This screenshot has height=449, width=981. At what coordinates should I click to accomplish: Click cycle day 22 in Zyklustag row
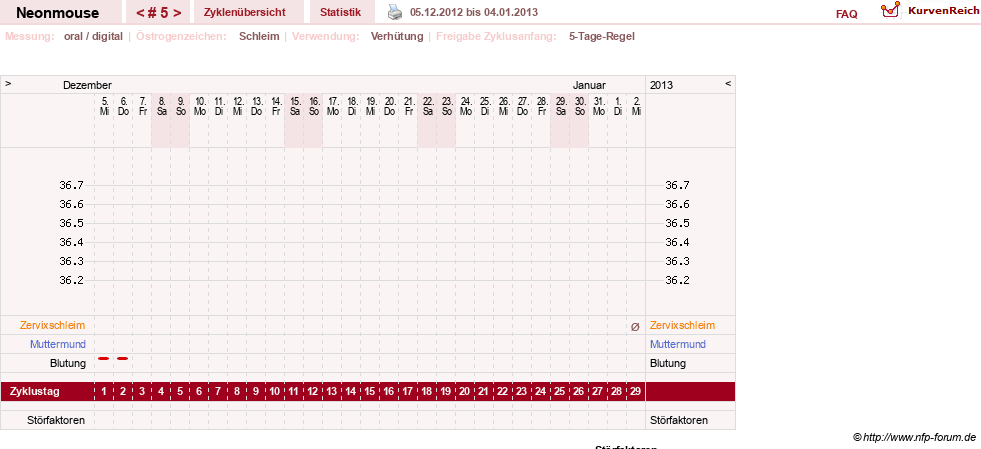click(502, 391)
